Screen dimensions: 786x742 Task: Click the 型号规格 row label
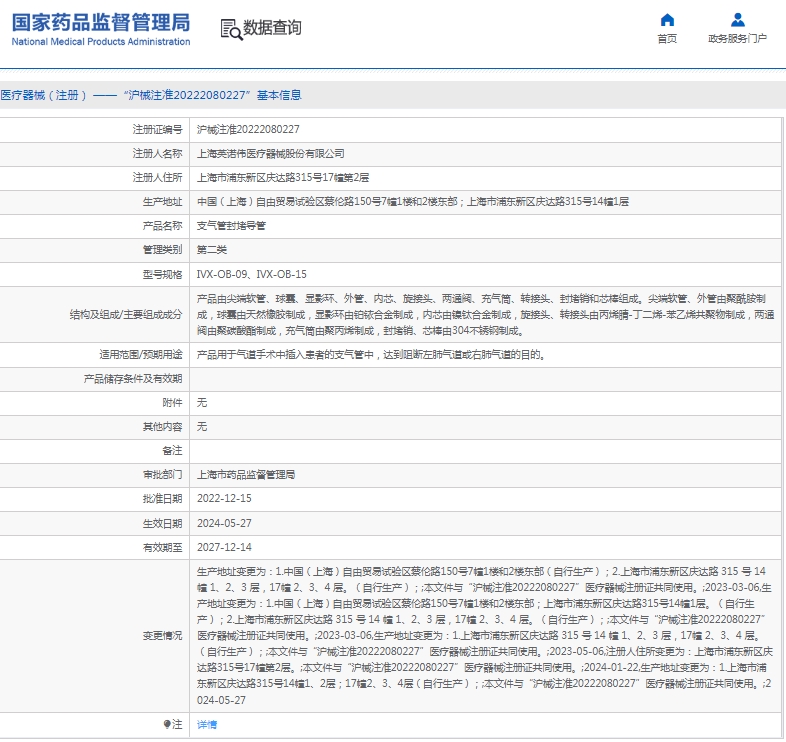(162, 274)
